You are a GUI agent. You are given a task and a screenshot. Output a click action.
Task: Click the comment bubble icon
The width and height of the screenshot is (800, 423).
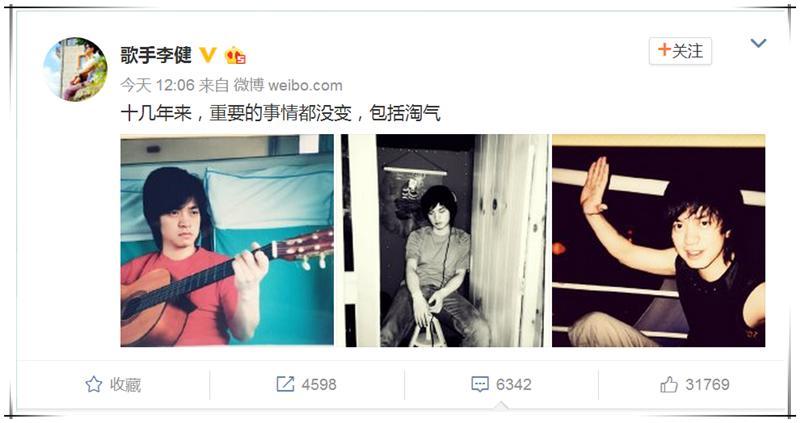pos(480,384)
